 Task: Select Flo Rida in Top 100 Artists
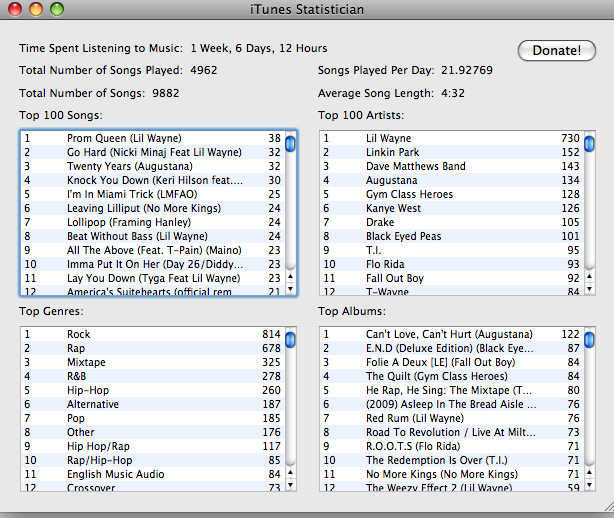click(452, 264)
